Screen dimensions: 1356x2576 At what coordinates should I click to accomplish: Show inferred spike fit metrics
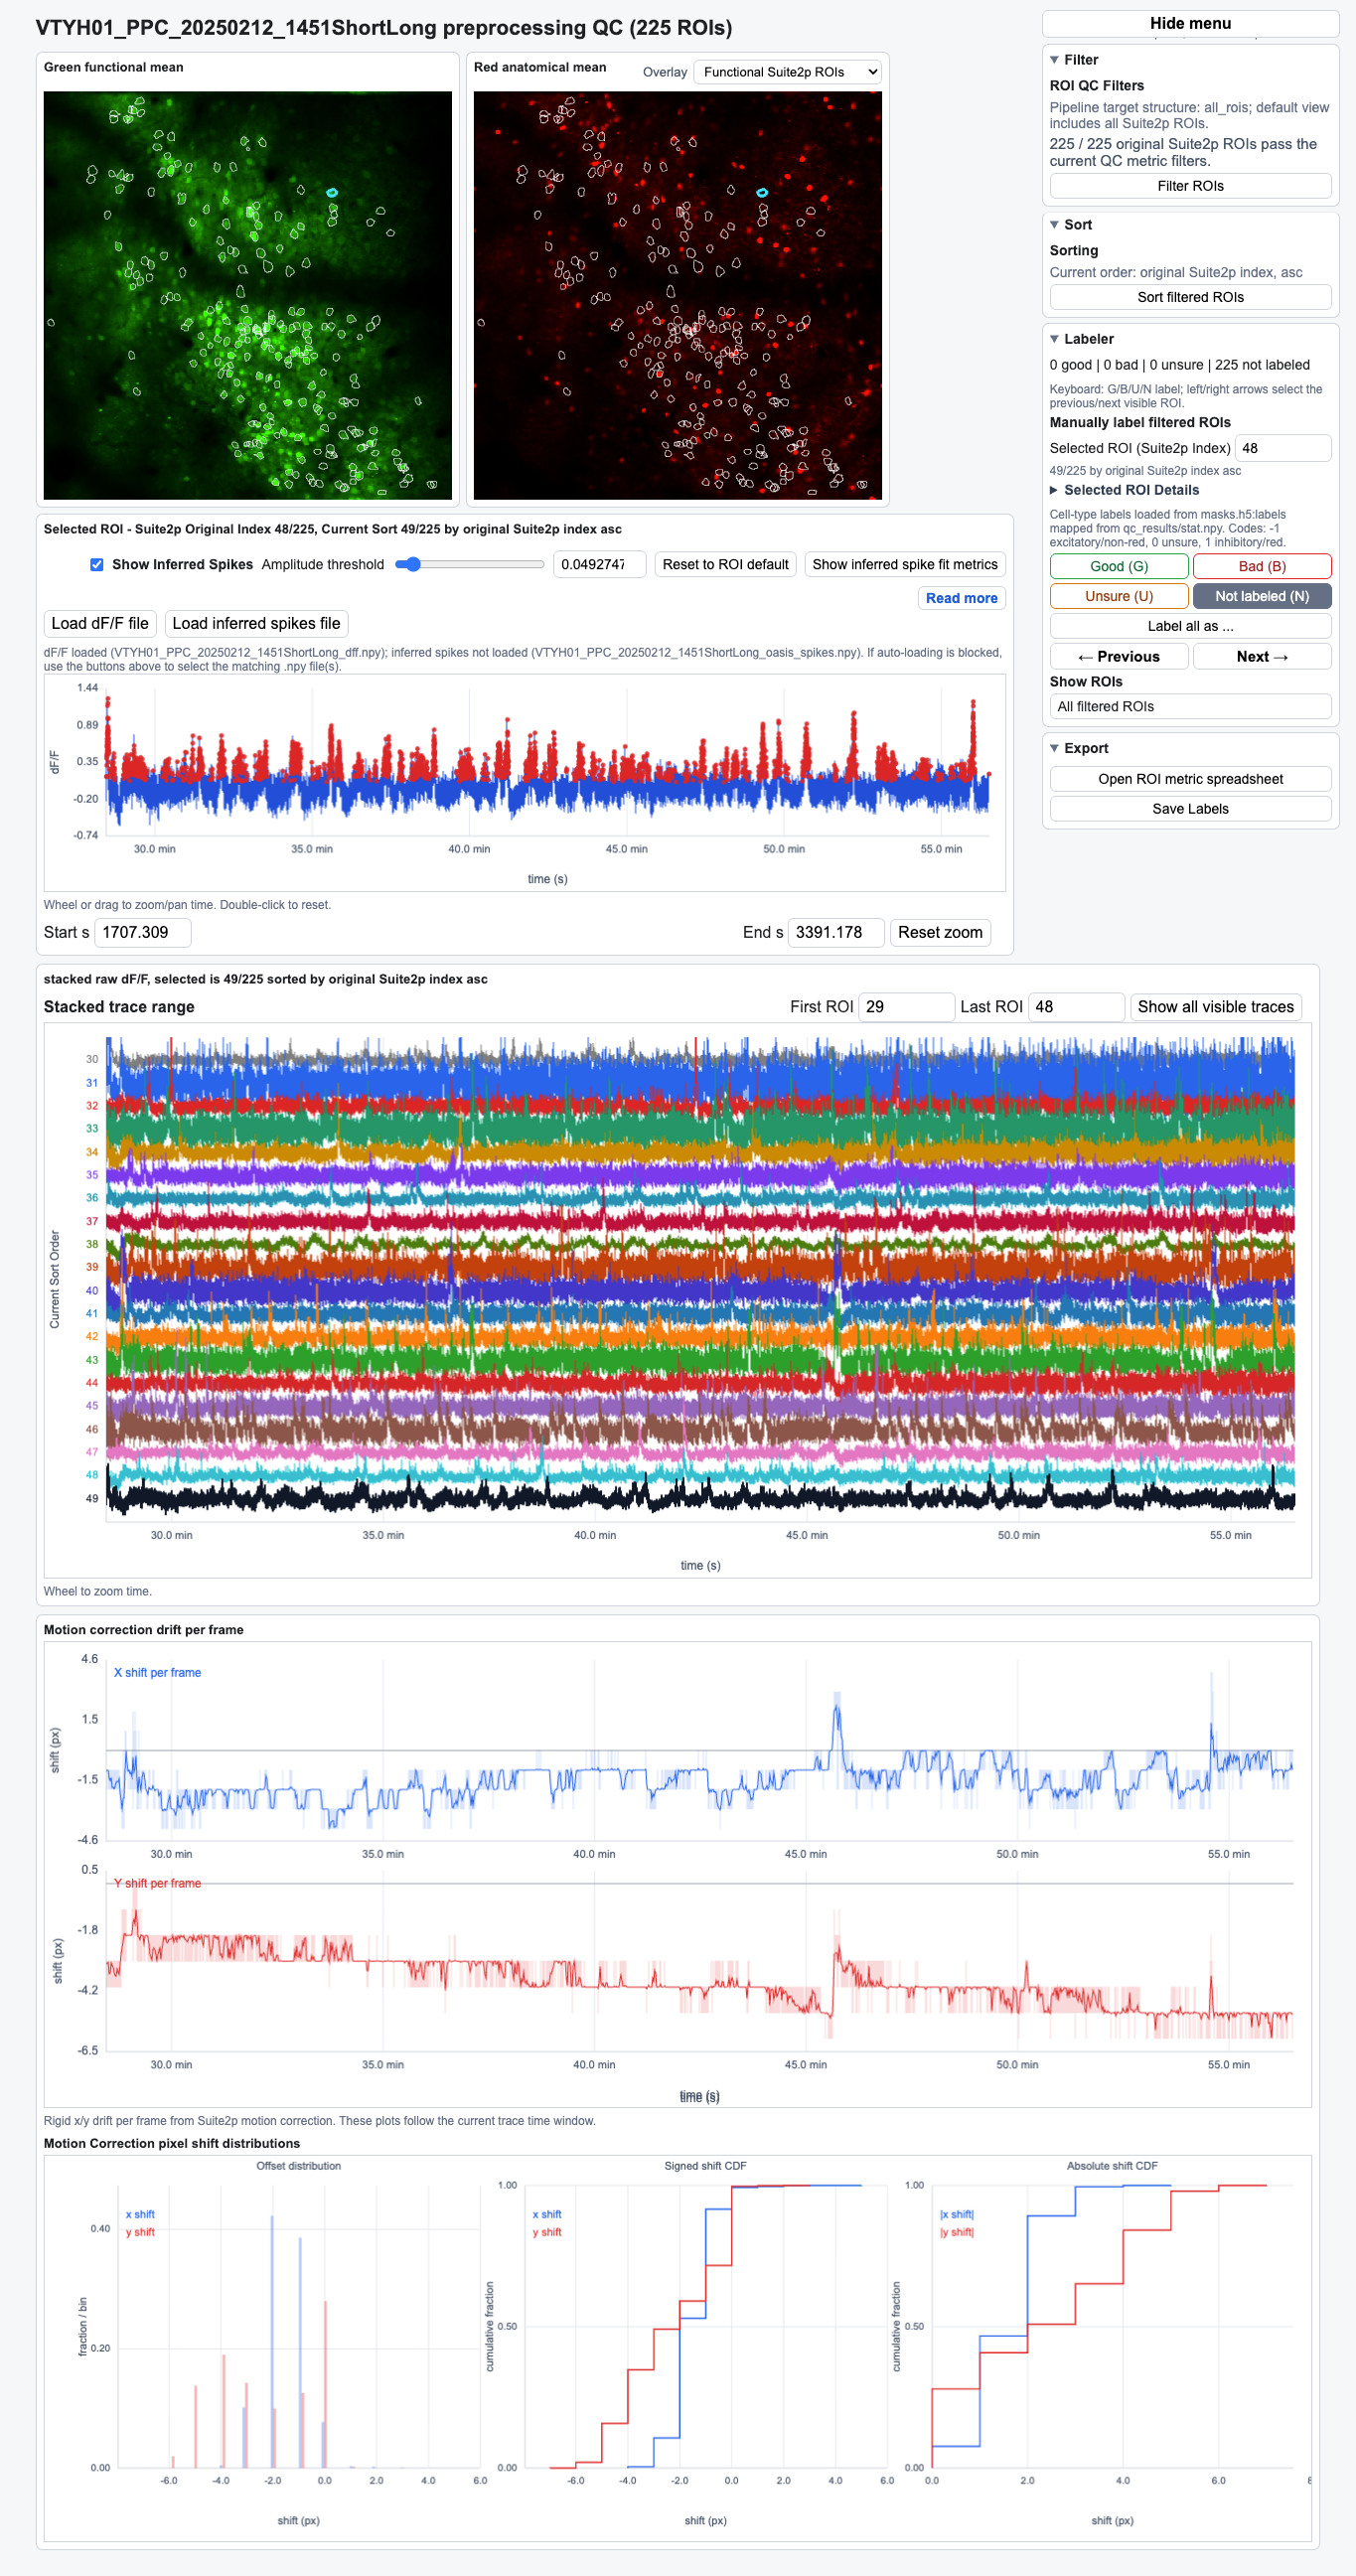[x=905, y=564]
